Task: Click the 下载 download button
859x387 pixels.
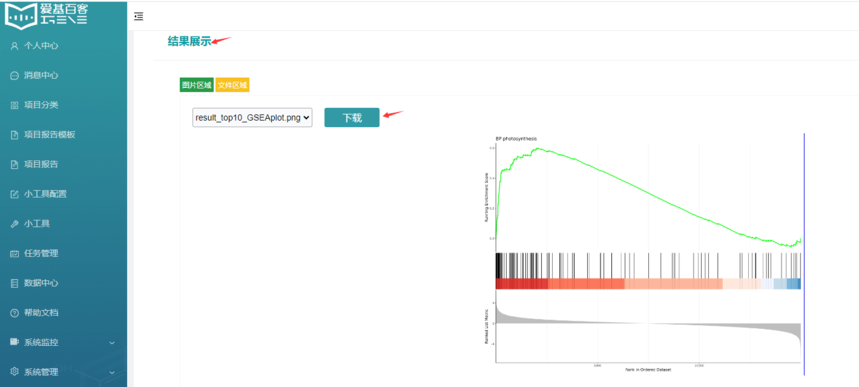Action: [352, 117]
